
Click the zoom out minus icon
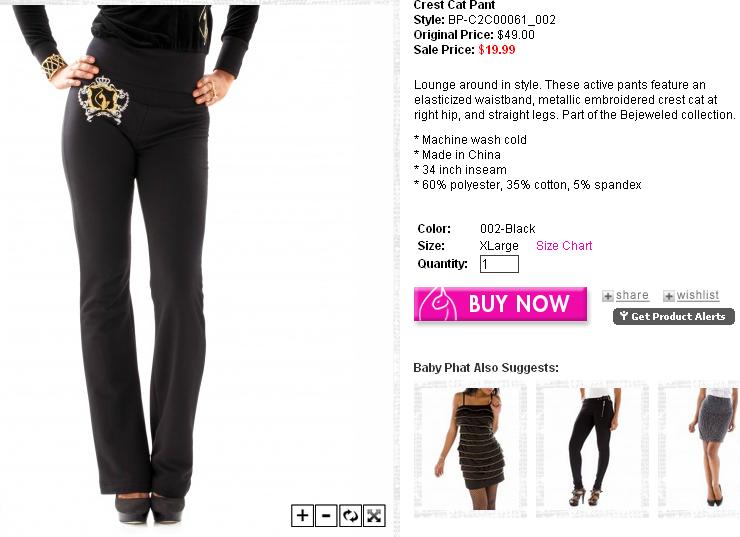click(326, 515)
